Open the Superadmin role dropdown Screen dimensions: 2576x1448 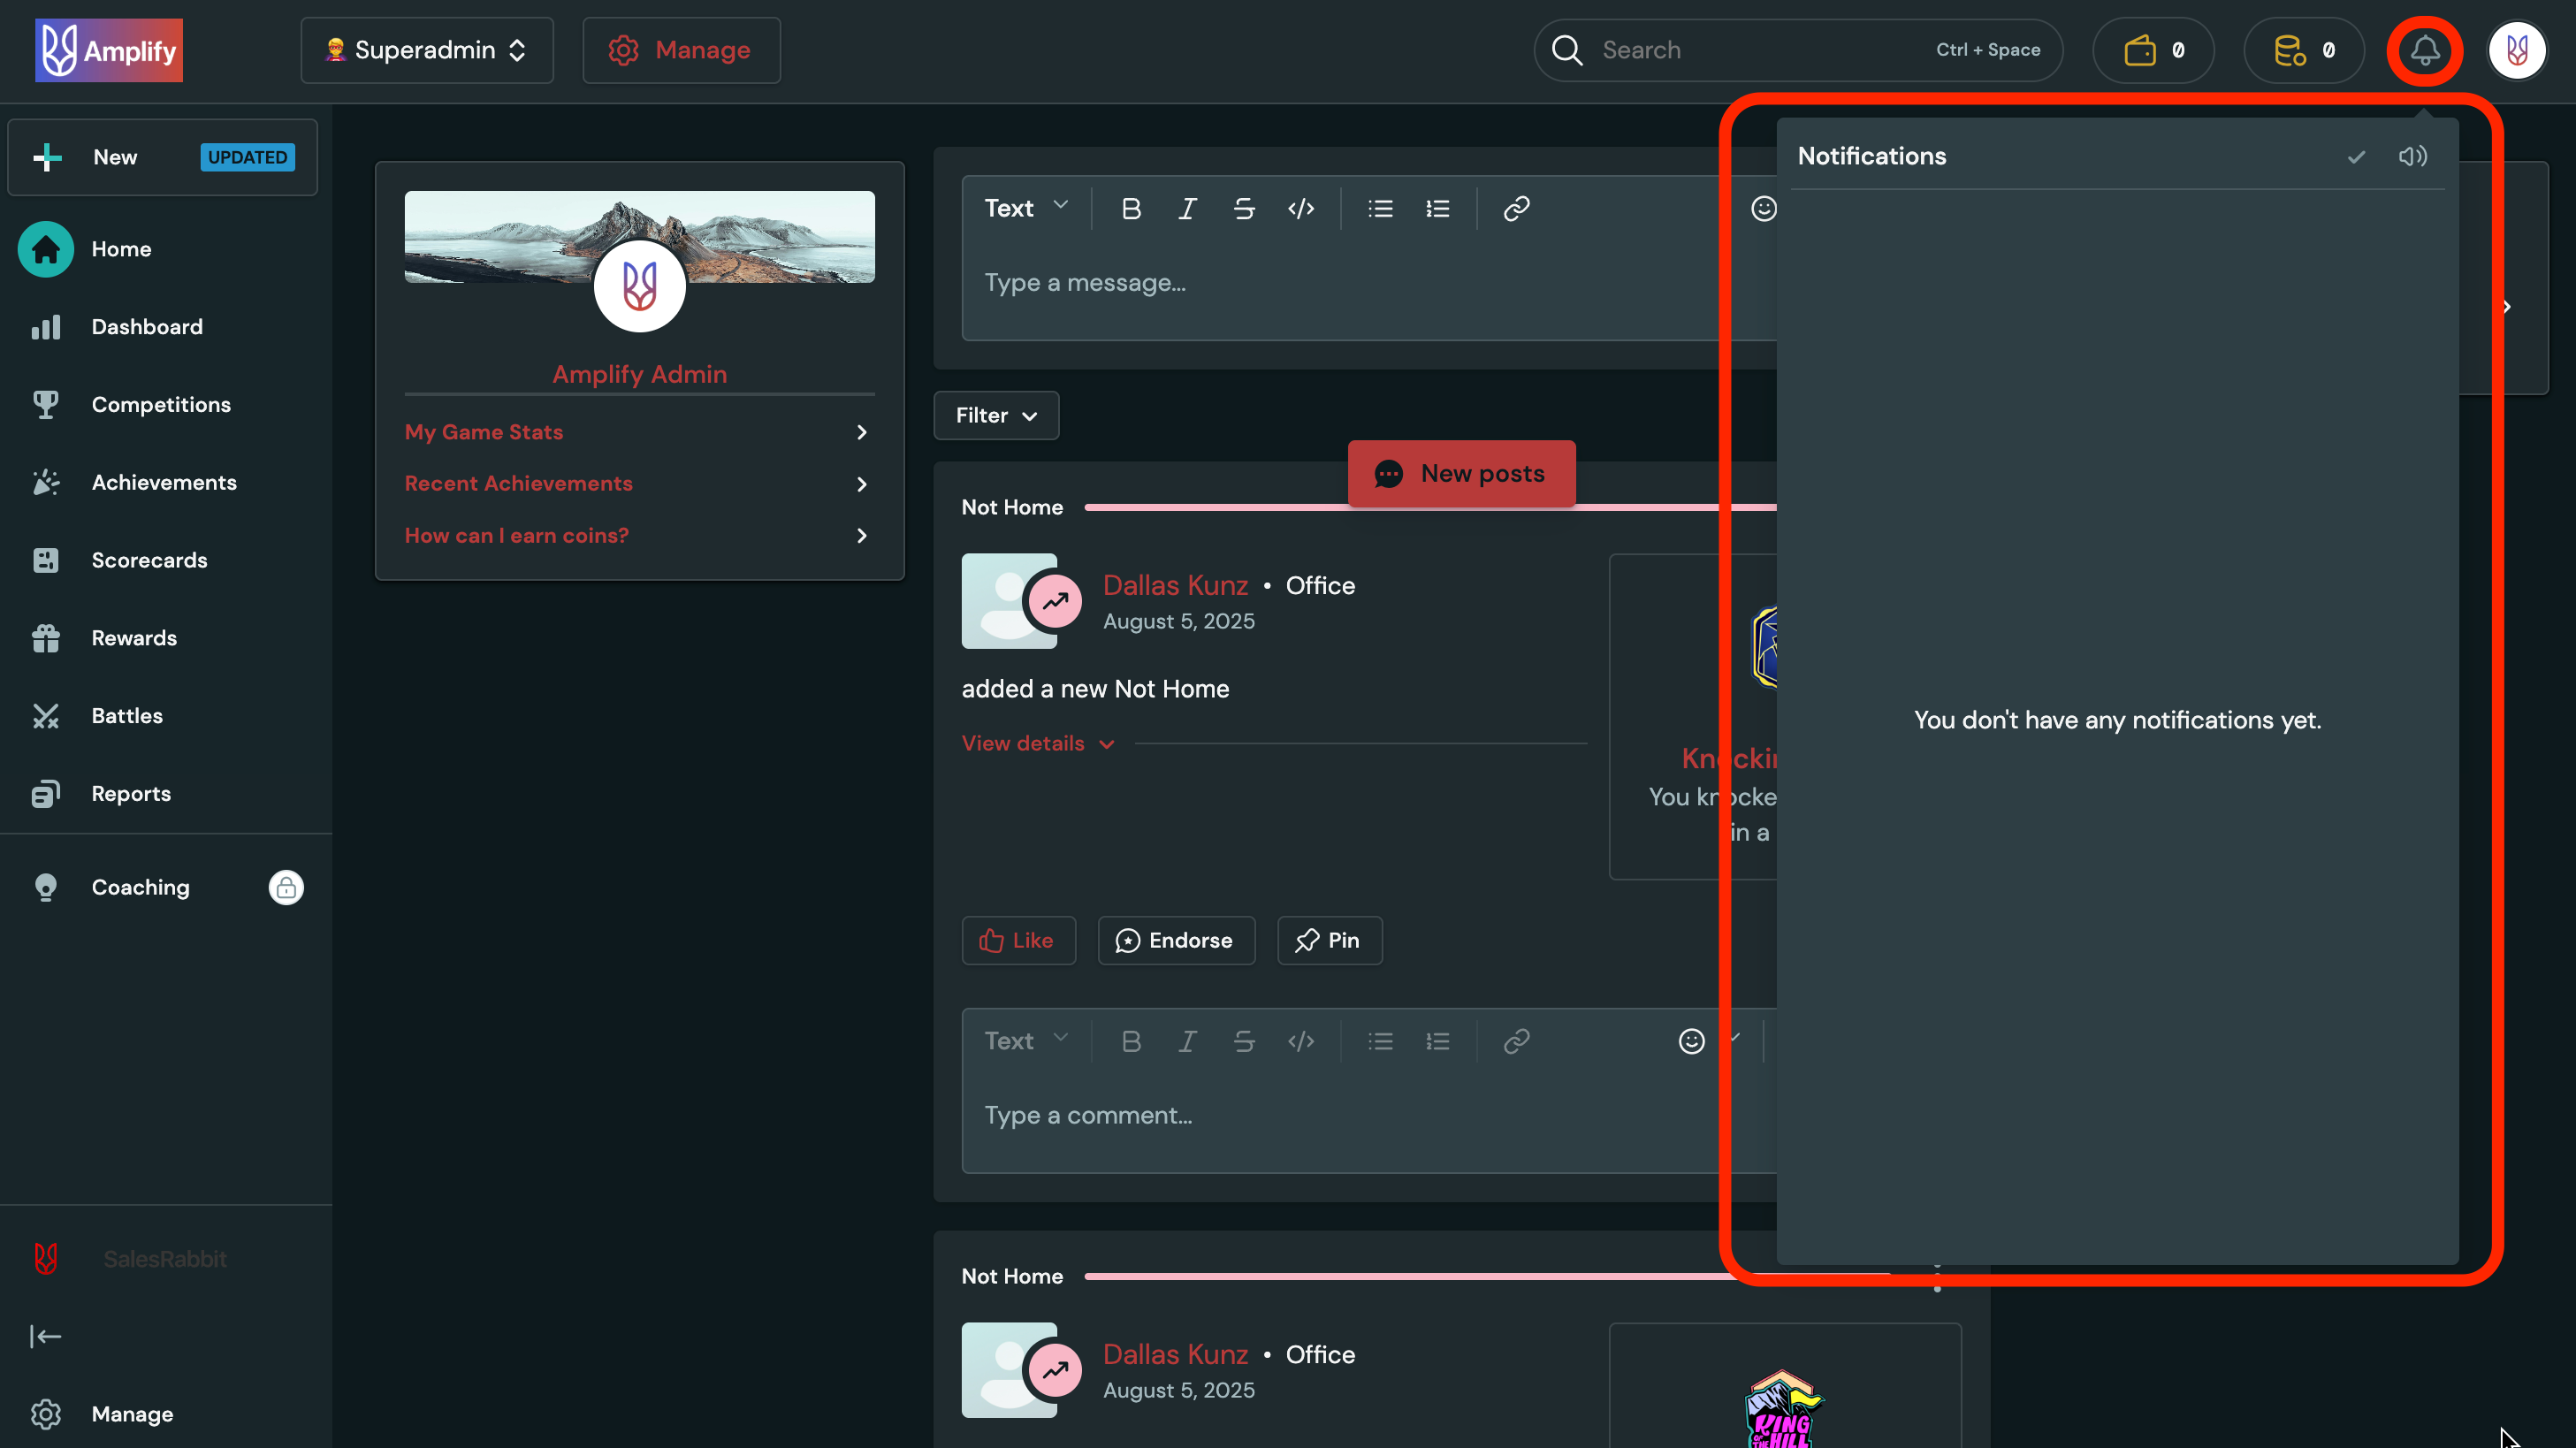[426, 49]
